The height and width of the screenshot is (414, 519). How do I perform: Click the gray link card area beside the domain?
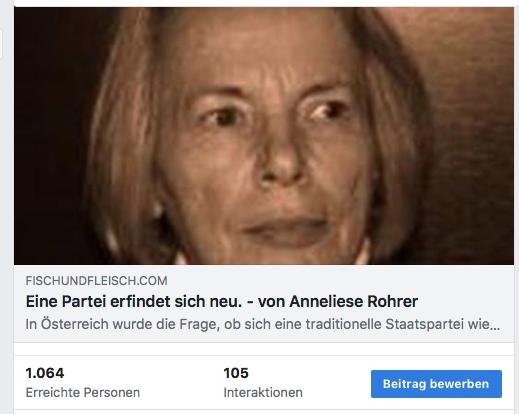pyautogui.click(x=333, y=281)
